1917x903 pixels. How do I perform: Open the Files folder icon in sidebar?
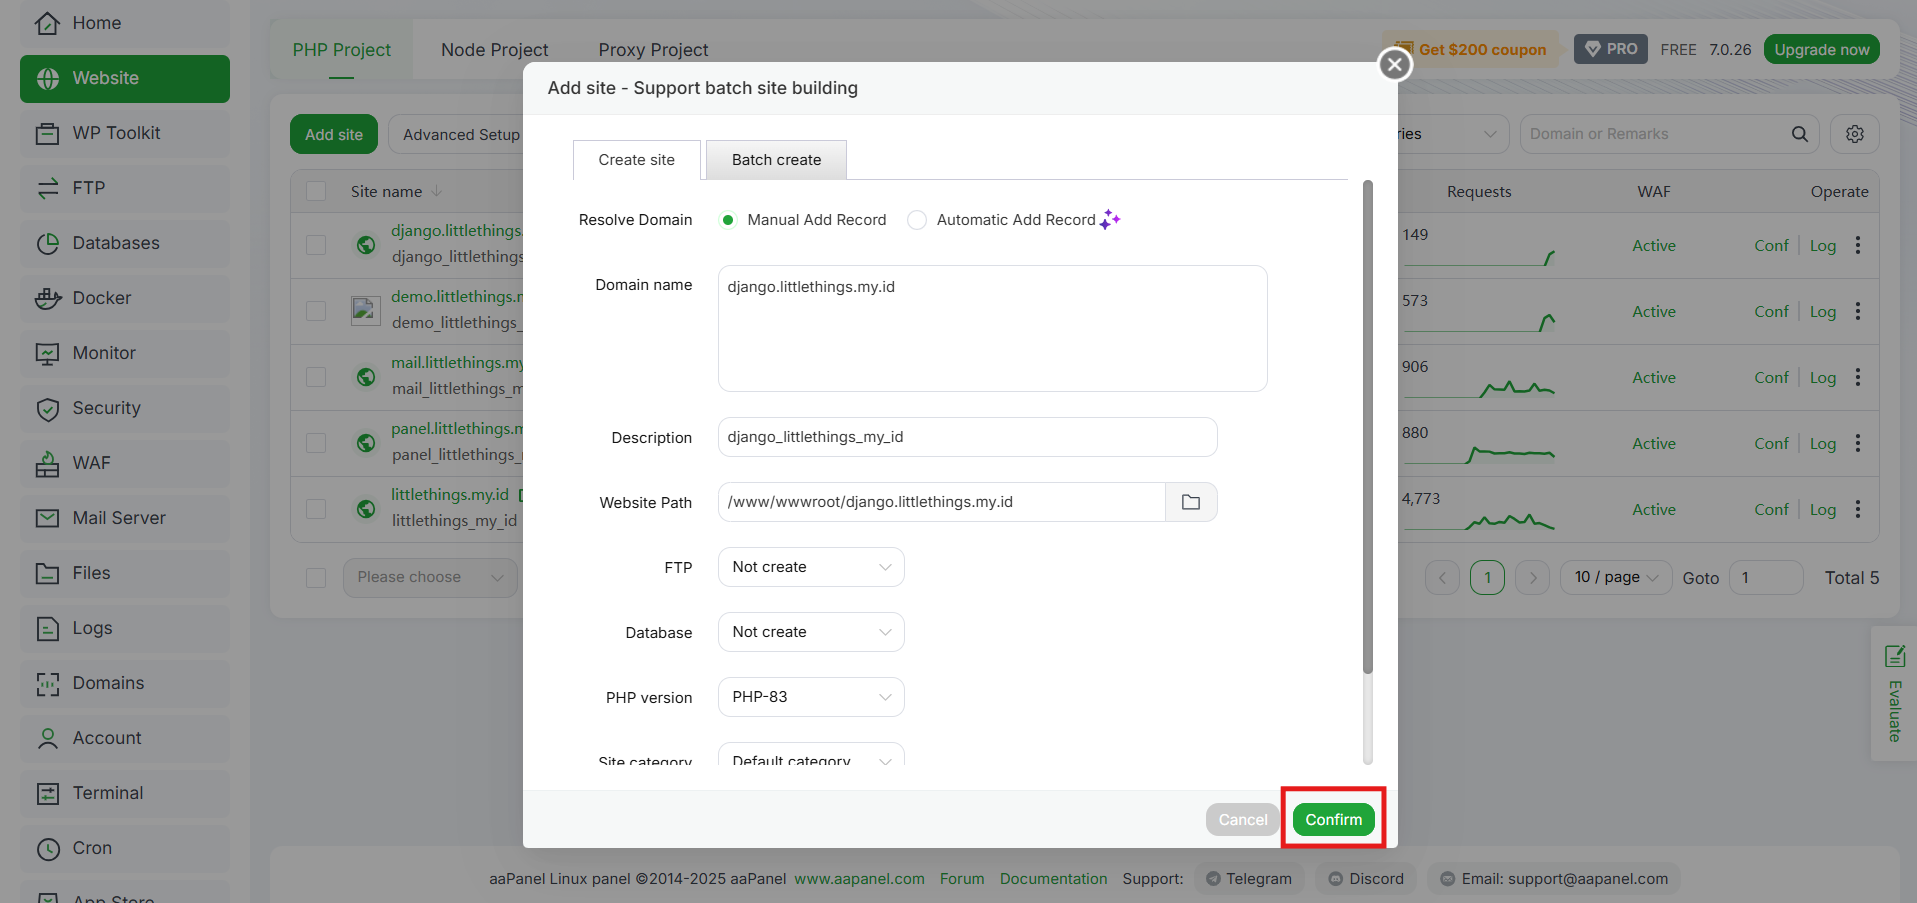coord(48,574)
